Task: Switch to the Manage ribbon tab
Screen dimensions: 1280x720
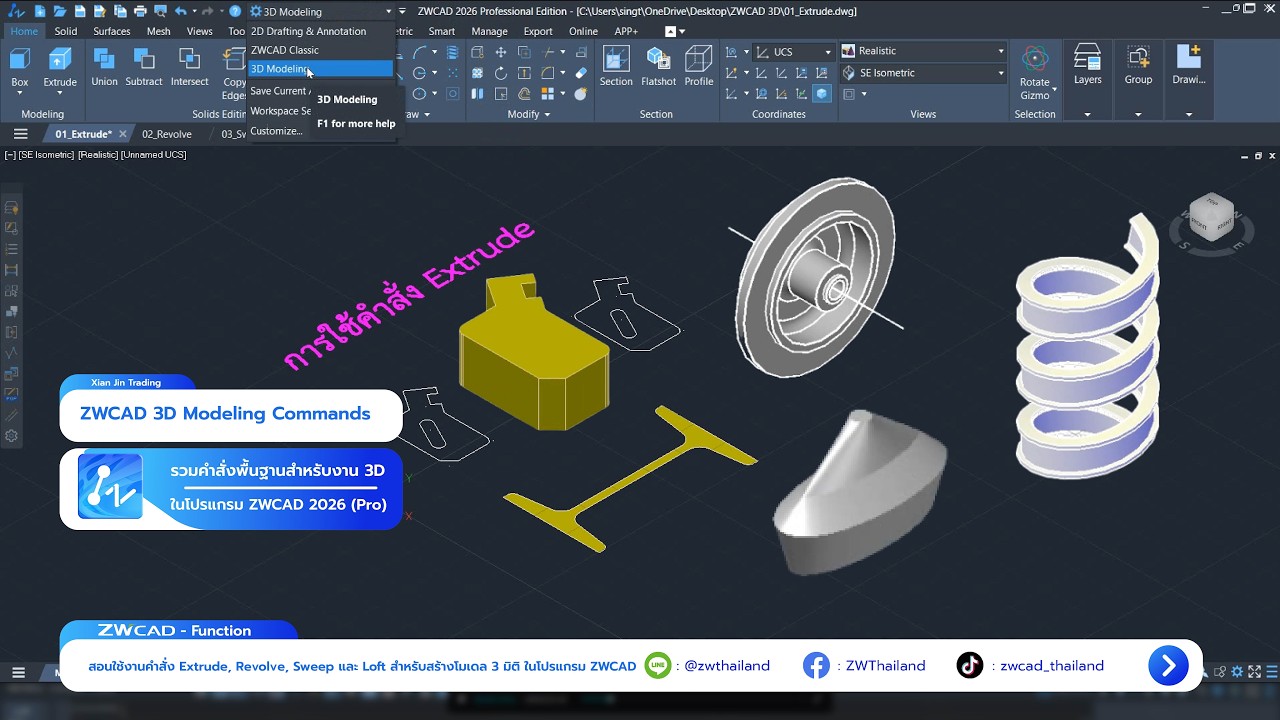Action: [x=489, y=31]
